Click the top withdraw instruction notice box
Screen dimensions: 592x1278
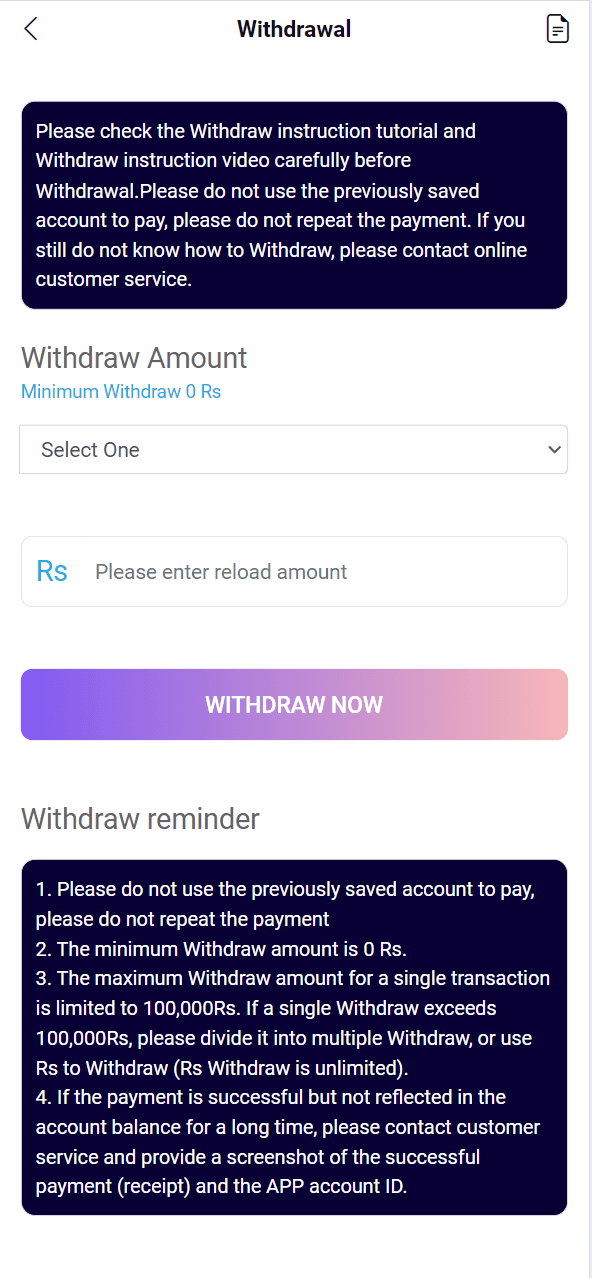point(294,205)
